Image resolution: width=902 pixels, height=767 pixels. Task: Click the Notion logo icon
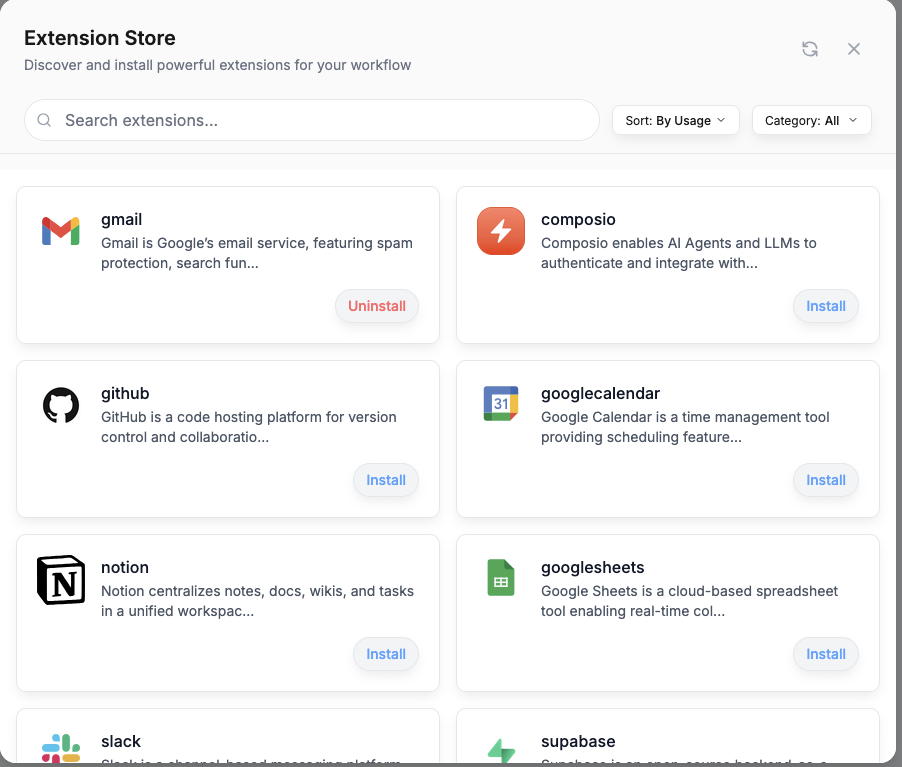tap(61, 580)
